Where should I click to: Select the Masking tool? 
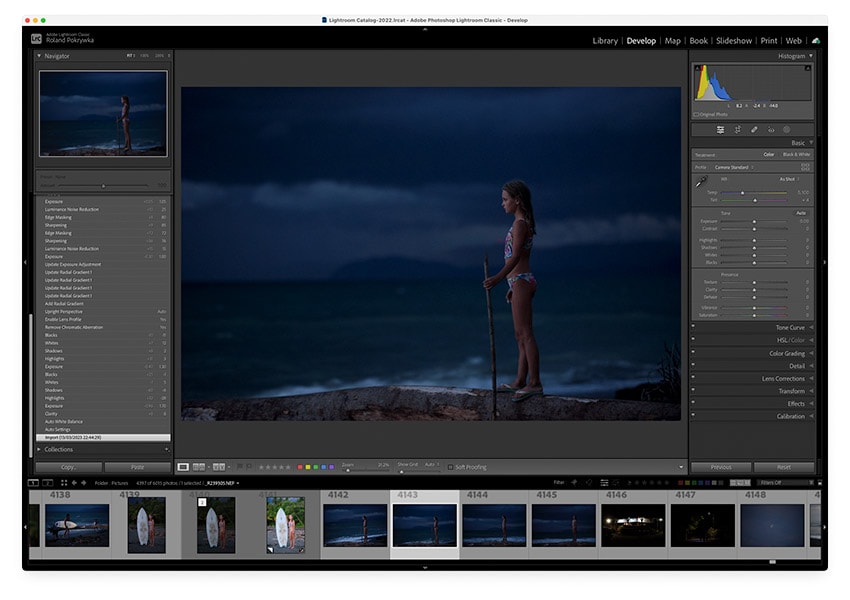pyautogui.click(x=787, y=130)
